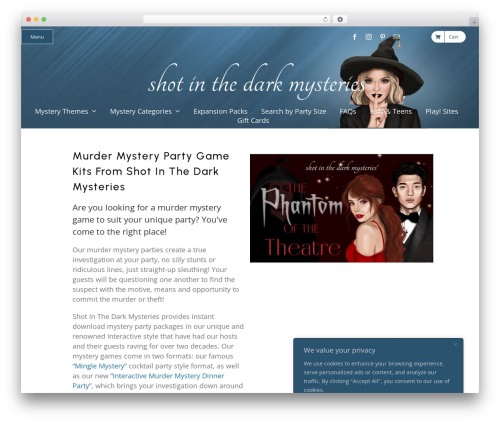Click the email envelope icon
Screen dimensions: 500x423
pos(396,37)
